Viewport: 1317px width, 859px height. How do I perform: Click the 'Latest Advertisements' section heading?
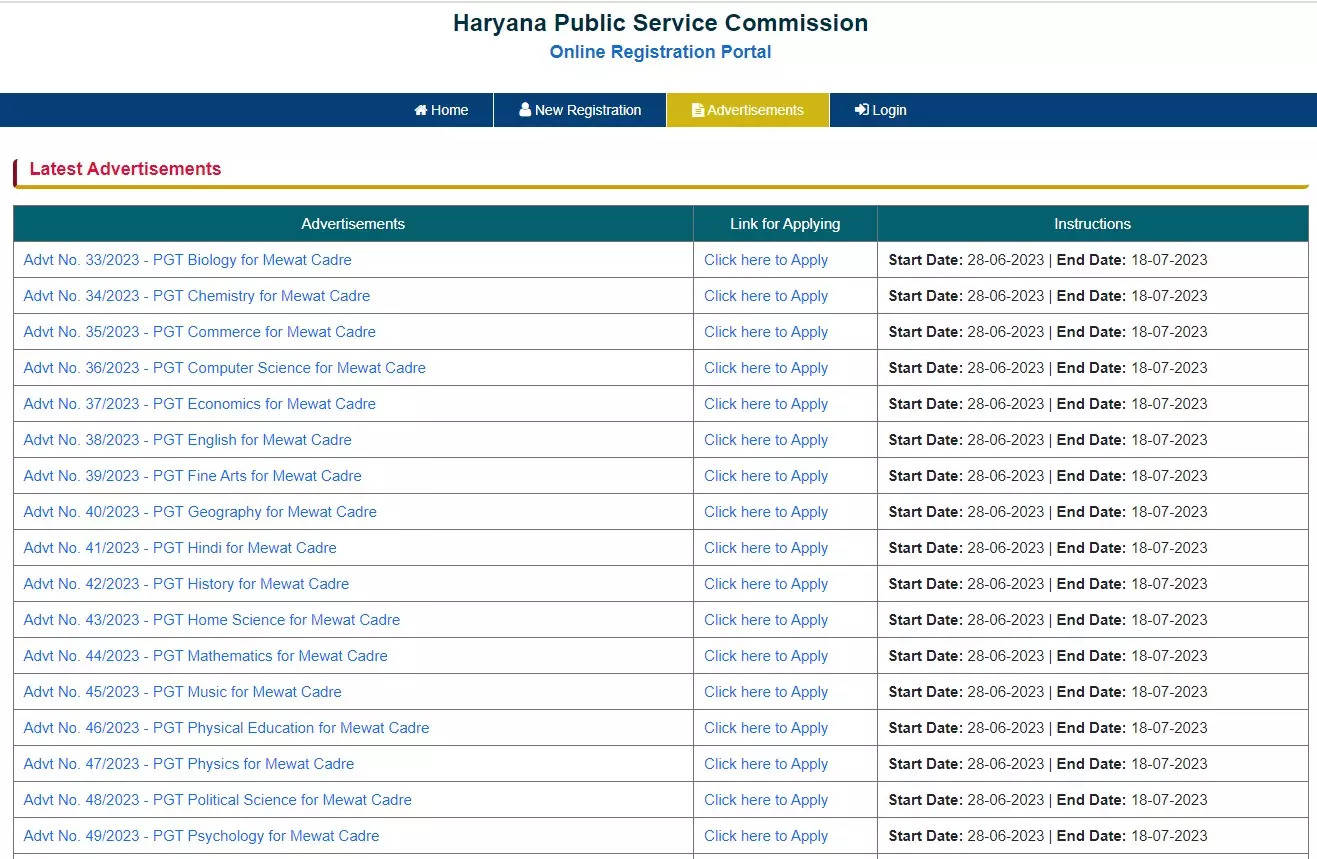coord(125,169)
